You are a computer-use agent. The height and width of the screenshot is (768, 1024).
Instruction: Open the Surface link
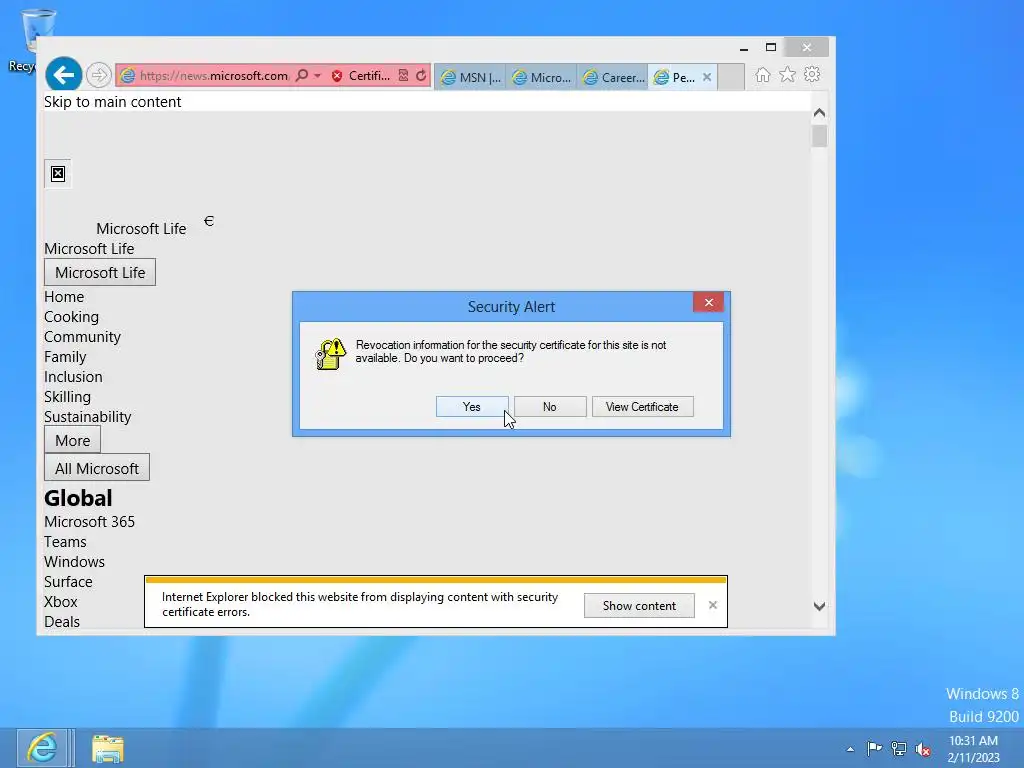[x=68, y=582]
